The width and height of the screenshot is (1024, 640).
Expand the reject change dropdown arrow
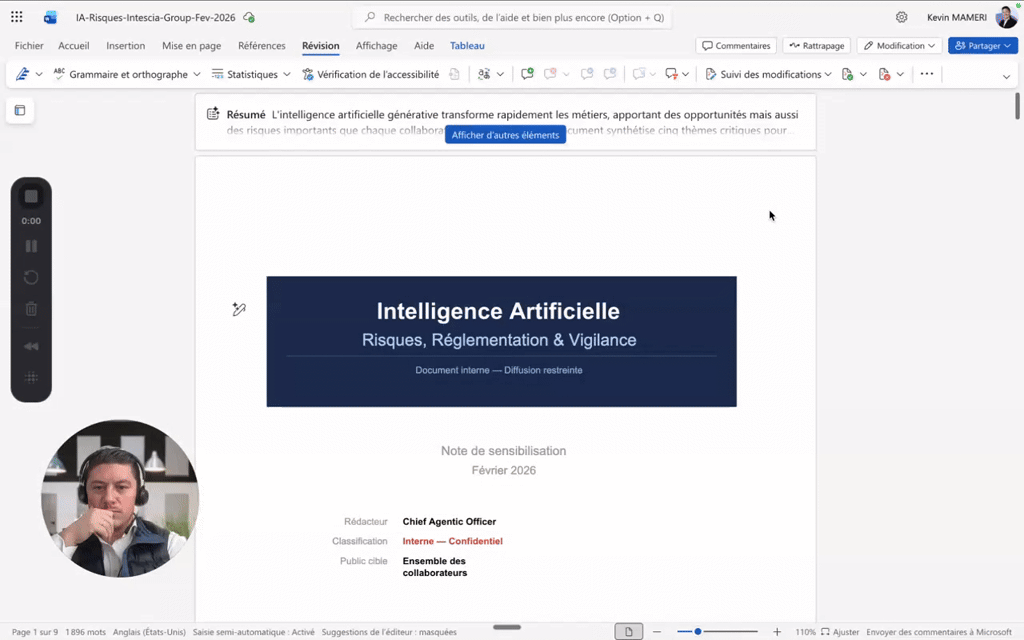tap(900, 74)
